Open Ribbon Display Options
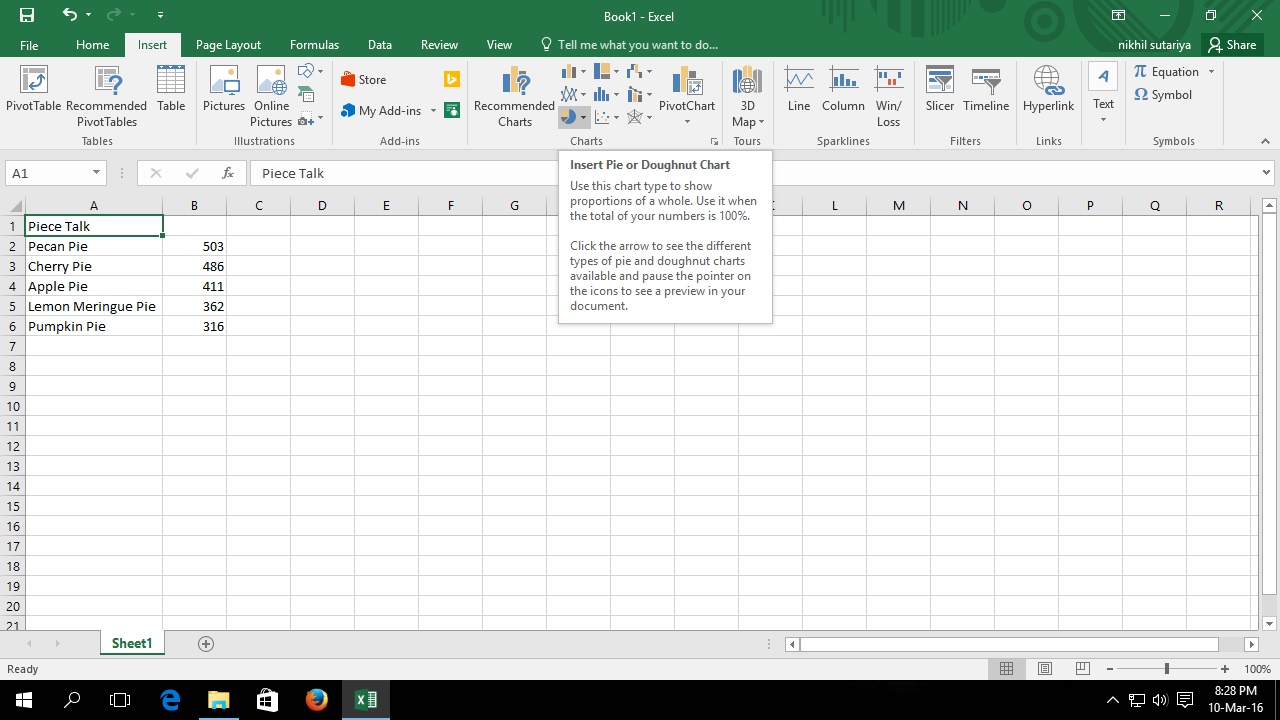The height and width of the screenshot is (720, 1280). click(x=1119, y=15)
